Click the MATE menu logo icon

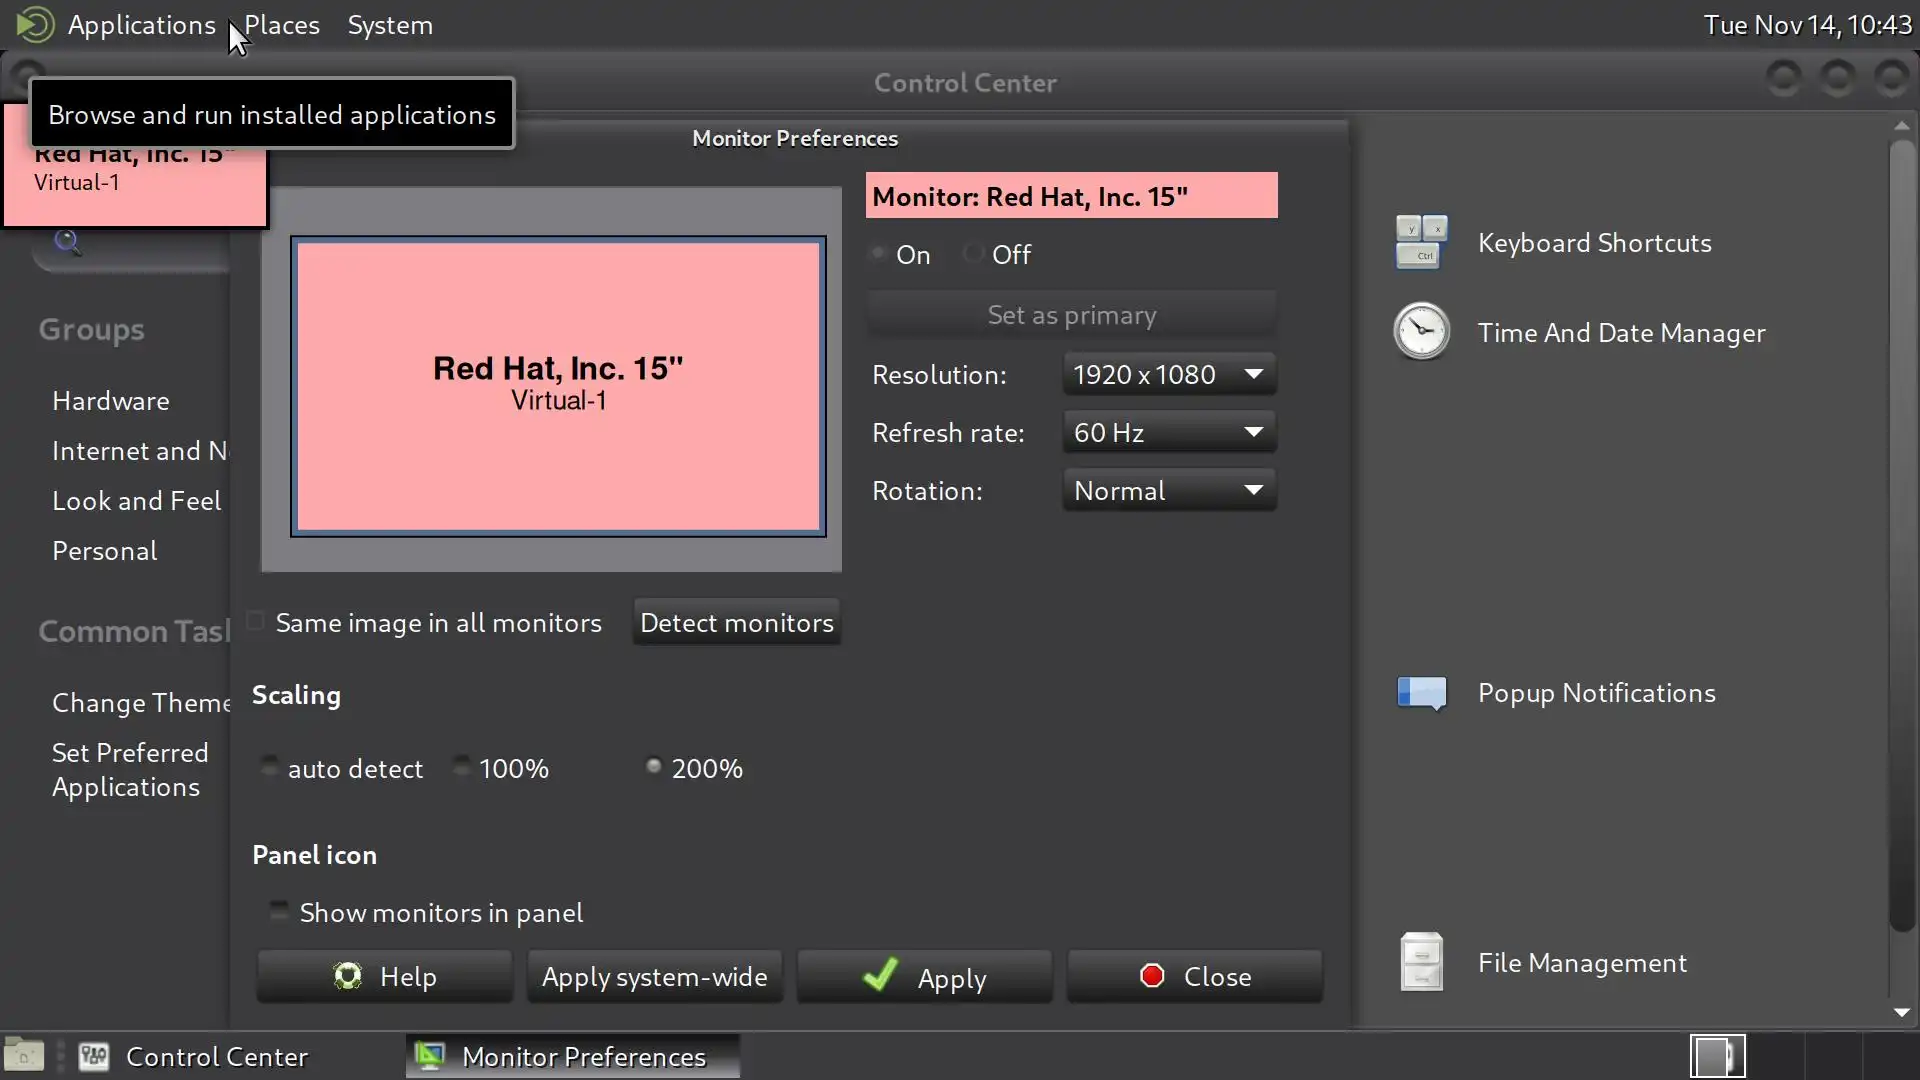tap(35, 24)
